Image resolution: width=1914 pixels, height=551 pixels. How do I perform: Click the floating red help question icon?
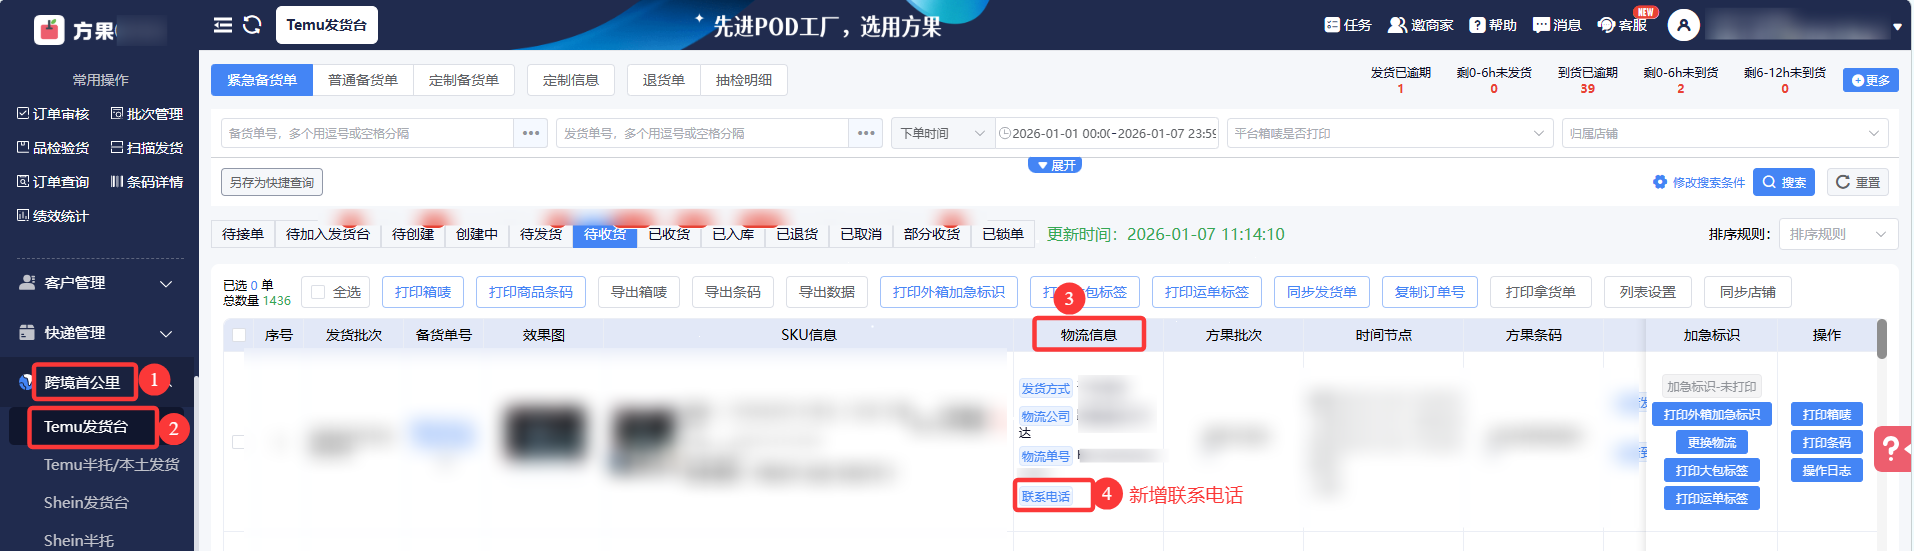pos(1892,449)
